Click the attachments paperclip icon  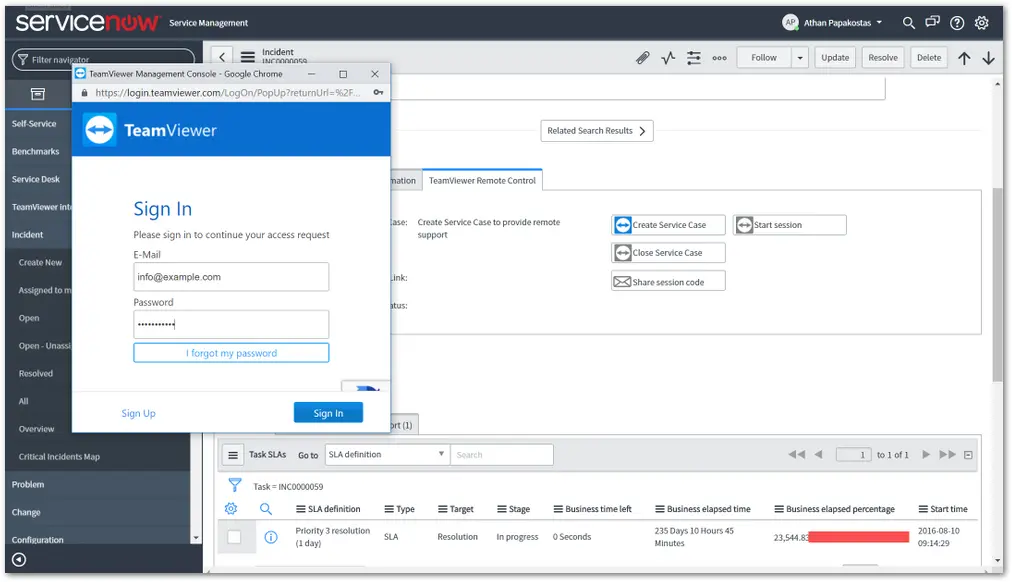pos(642,58)
